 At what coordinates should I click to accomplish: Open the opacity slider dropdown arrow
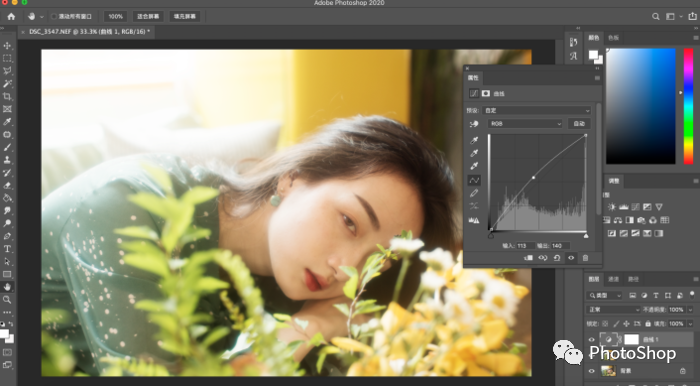pos(691,310)
